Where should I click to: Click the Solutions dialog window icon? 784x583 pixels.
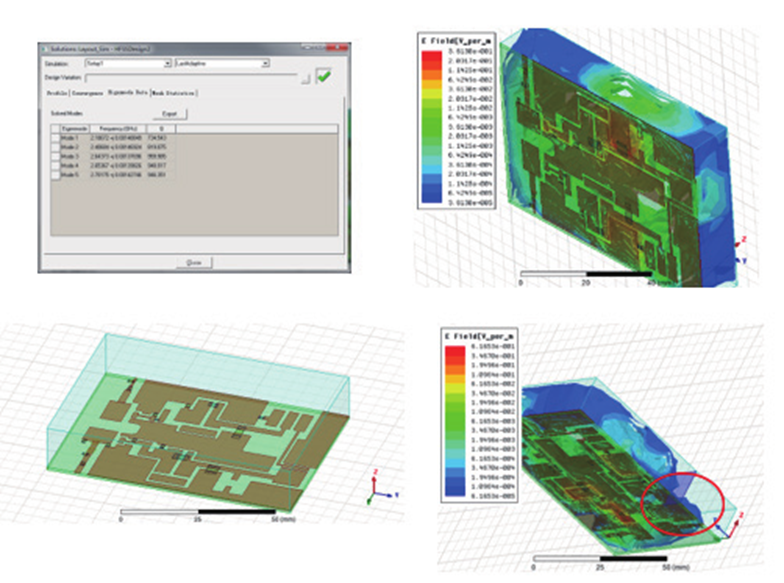44,48
